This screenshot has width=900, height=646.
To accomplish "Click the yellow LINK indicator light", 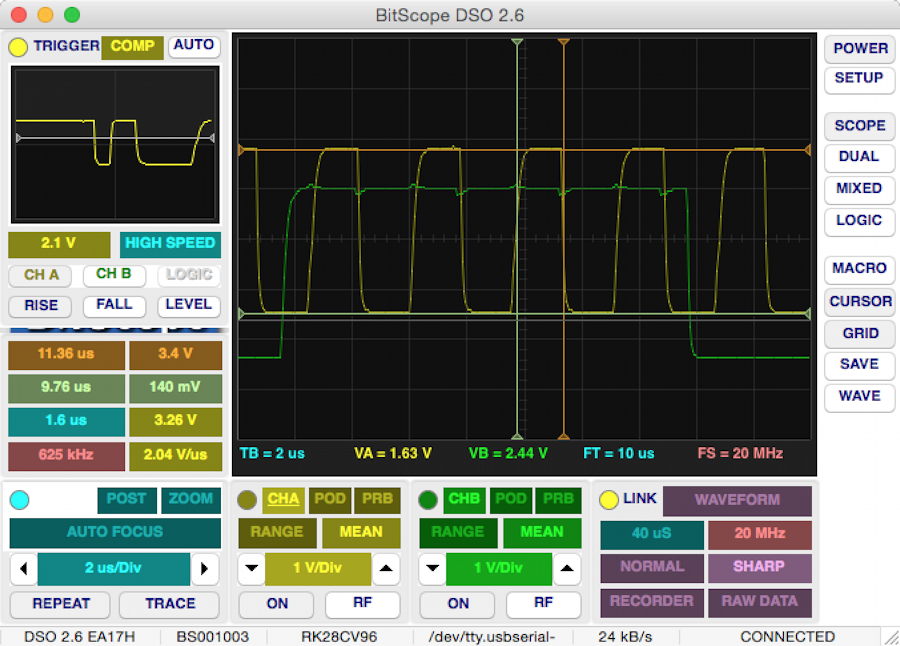I will pyautogui.click(x=608, y=500).
